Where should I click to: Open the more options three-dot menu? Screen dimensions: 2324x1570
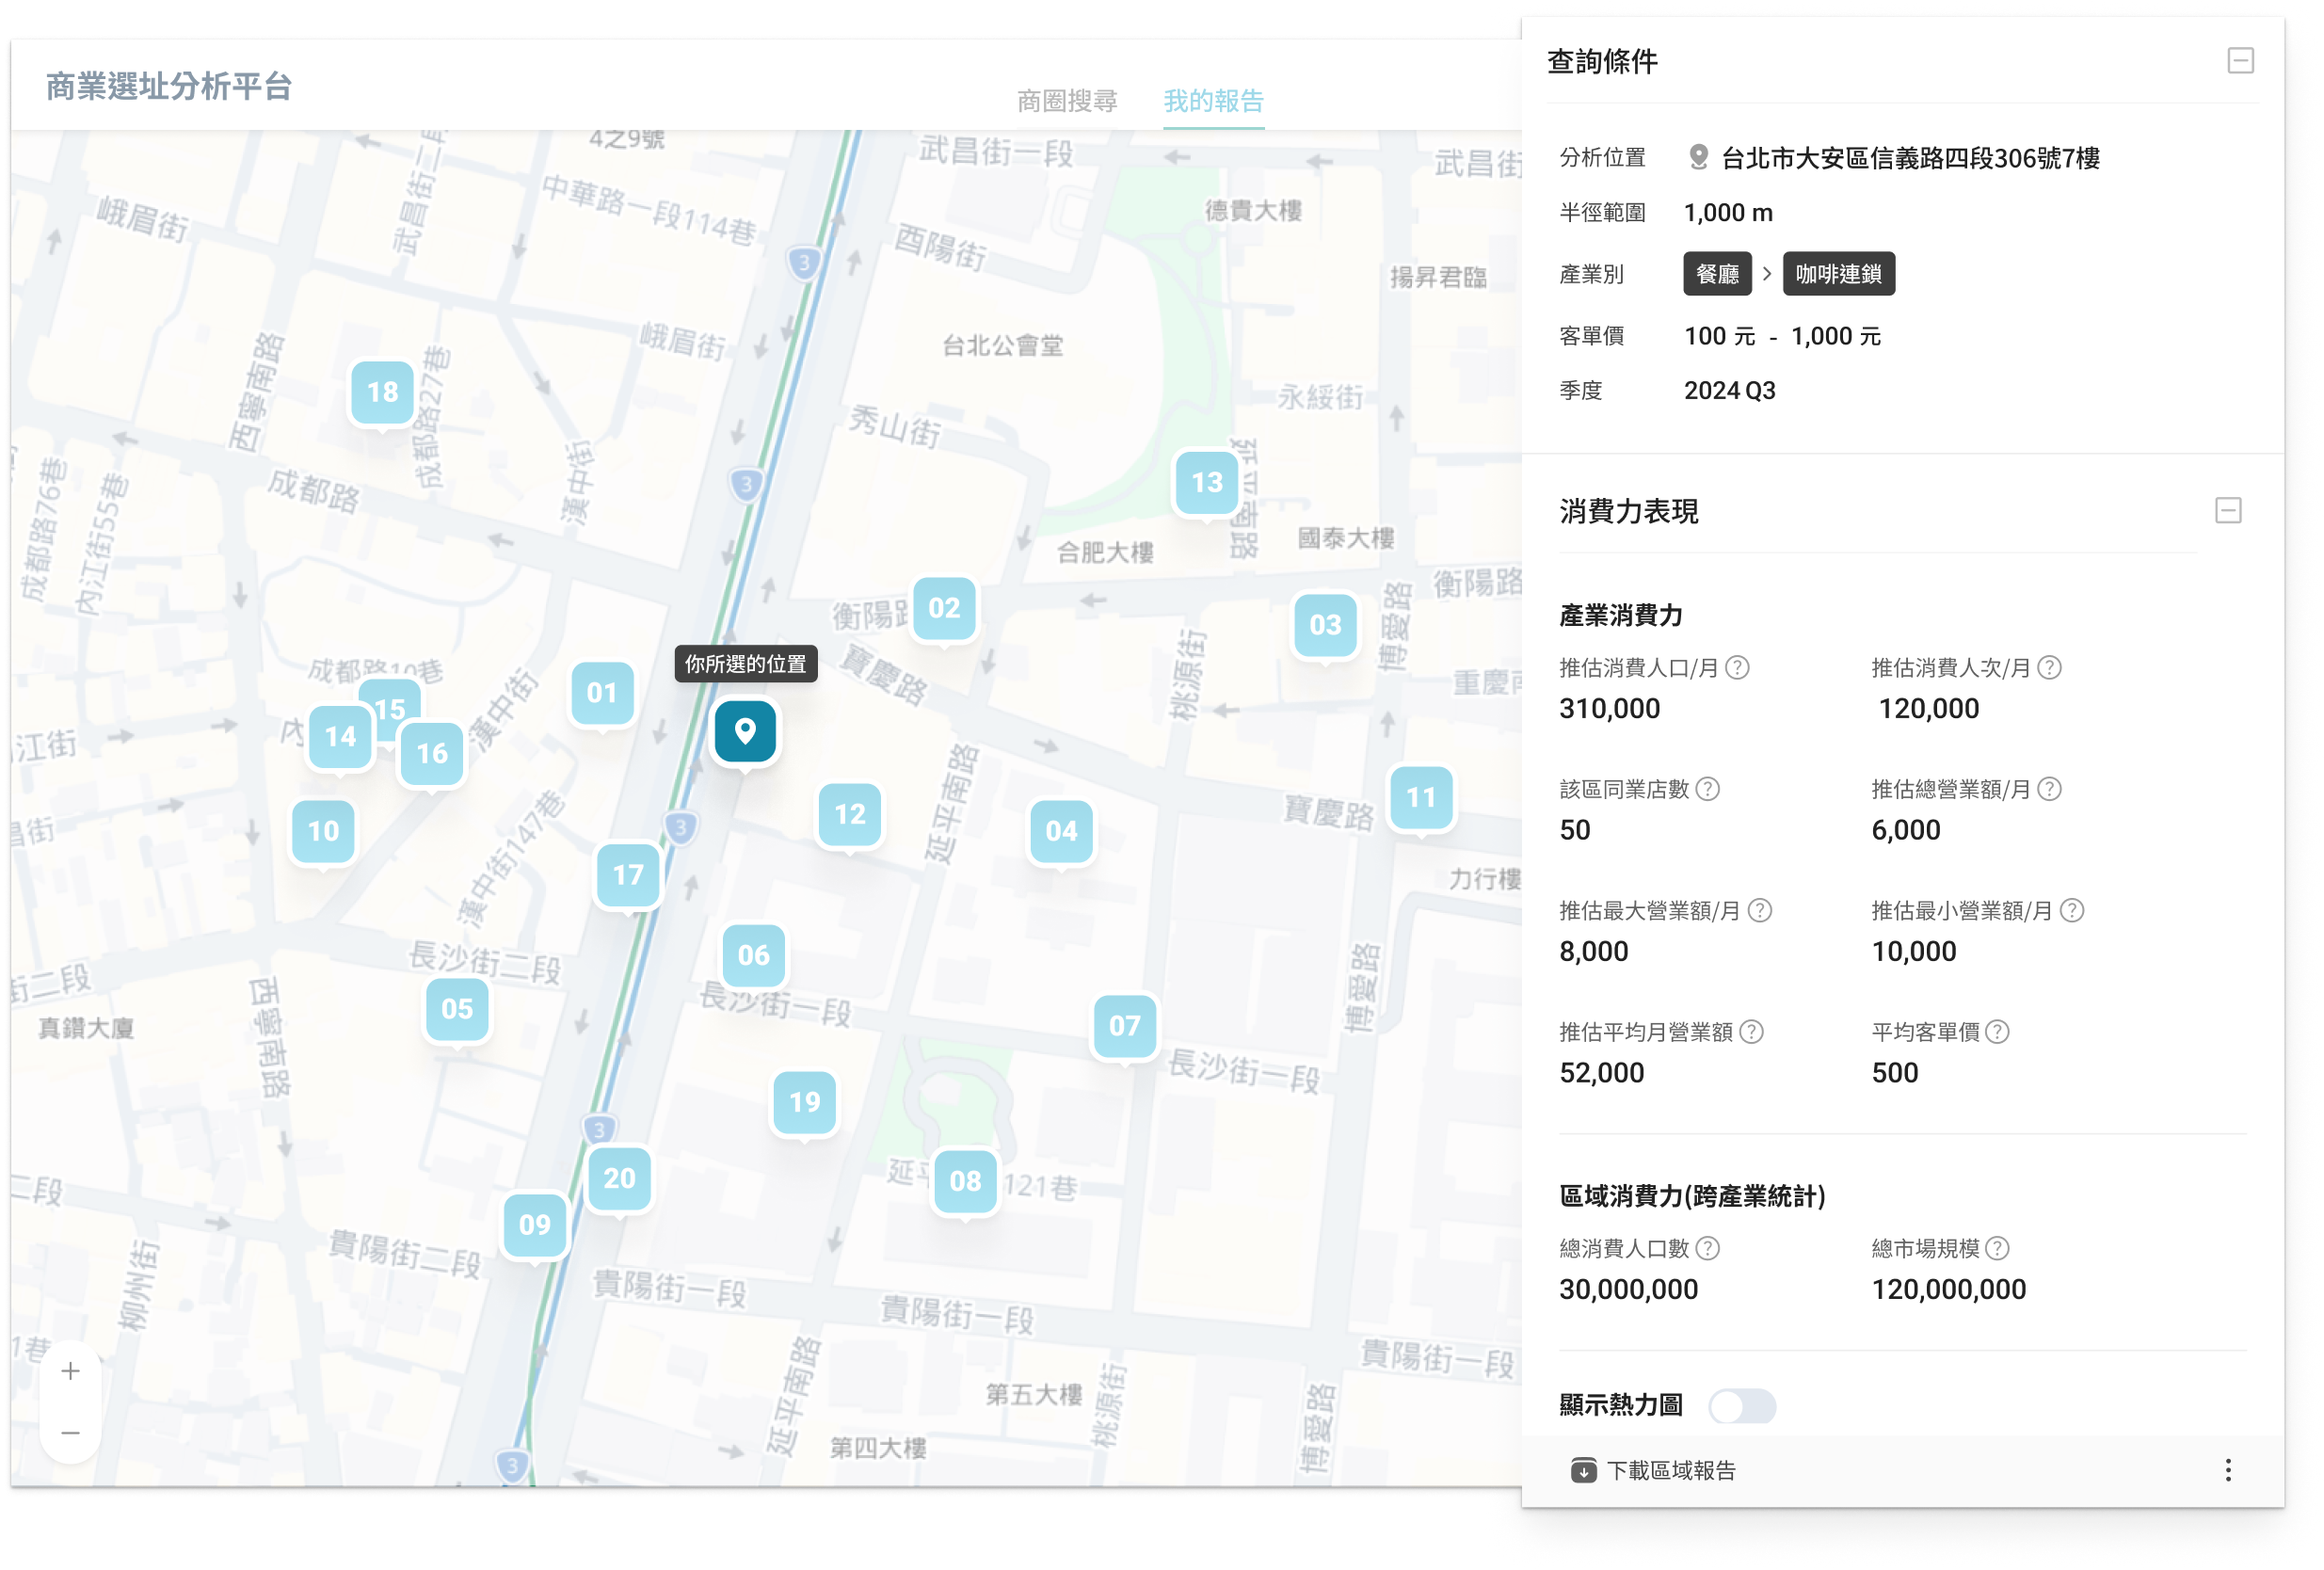click(x=2228, y=1470)
